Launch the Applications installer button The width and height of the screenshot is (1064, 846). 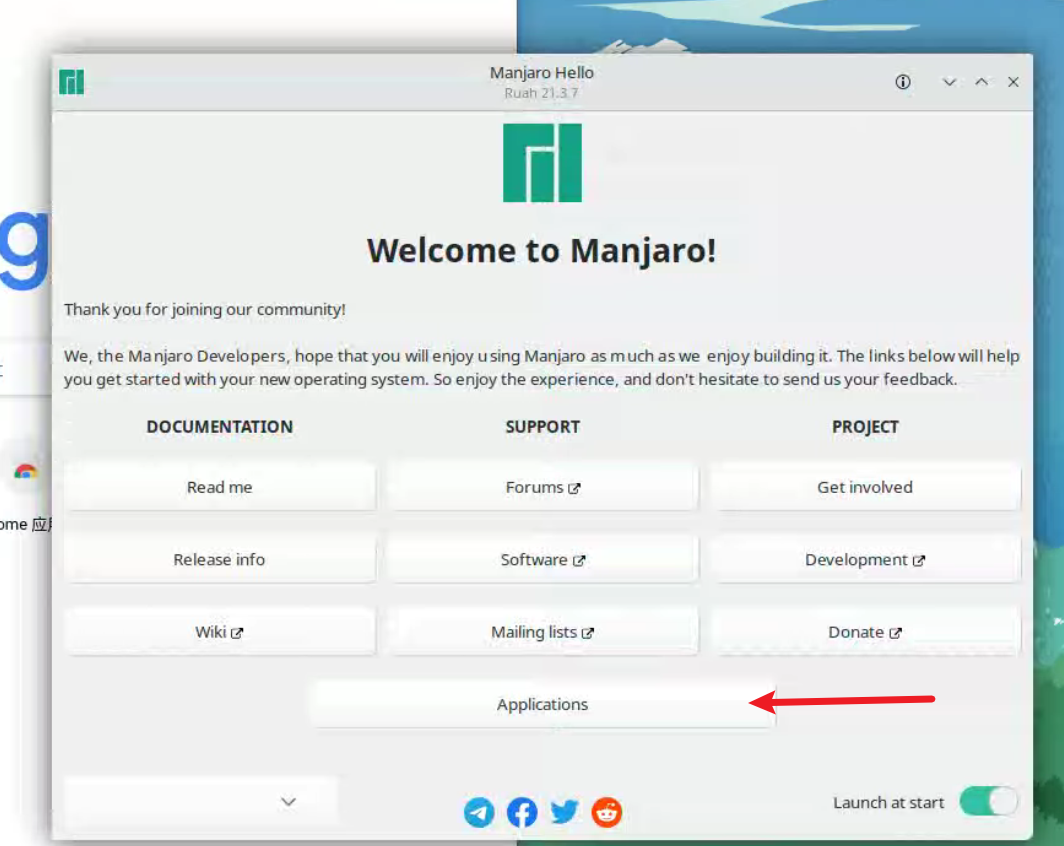pos(542,704)
